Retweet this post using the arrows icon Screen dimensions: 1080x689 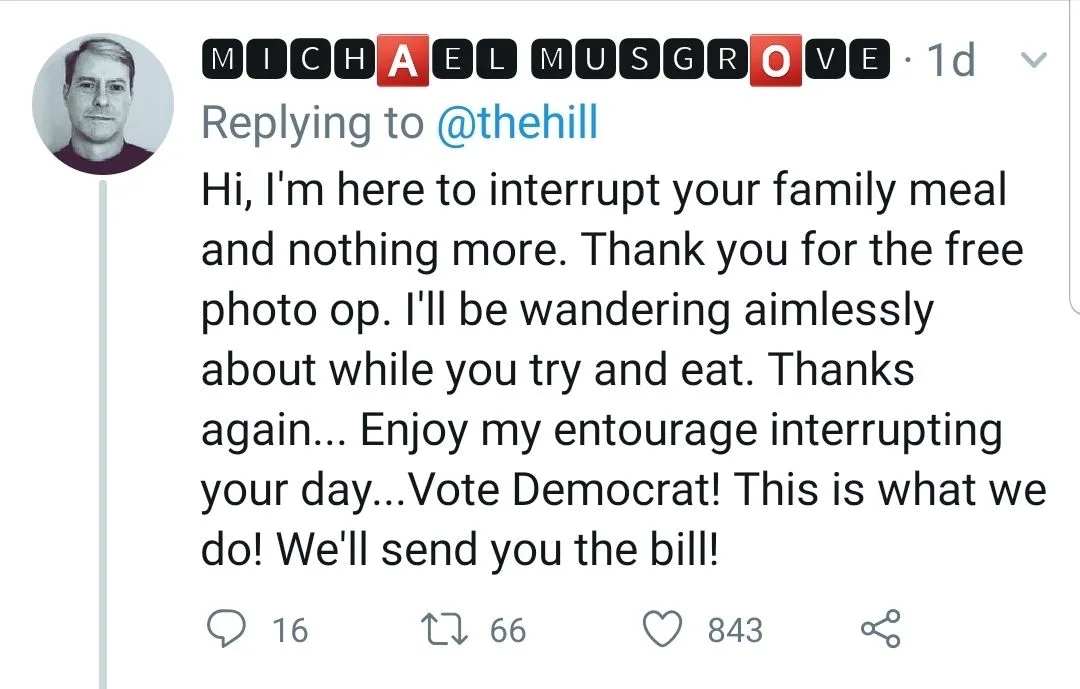(443, 630)
